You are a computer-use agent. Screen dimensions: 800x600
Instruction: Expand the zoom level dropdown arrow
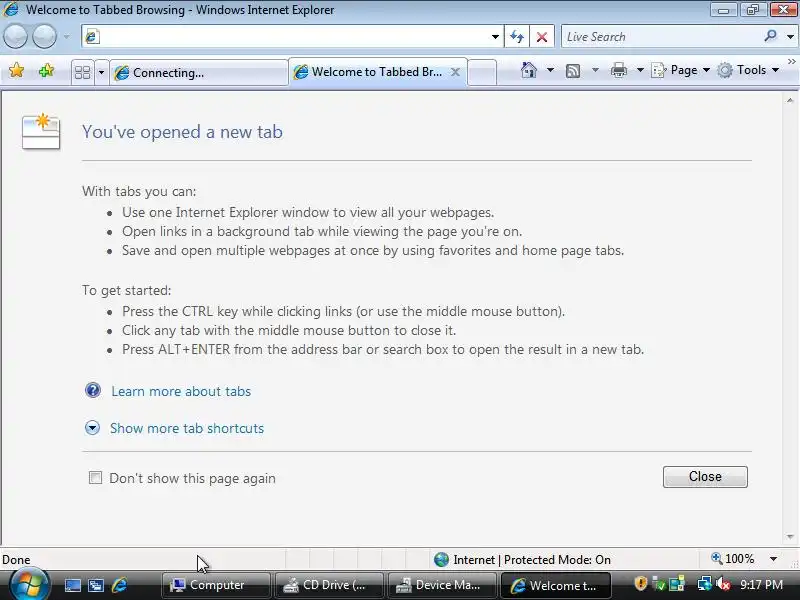click(773, 559)
